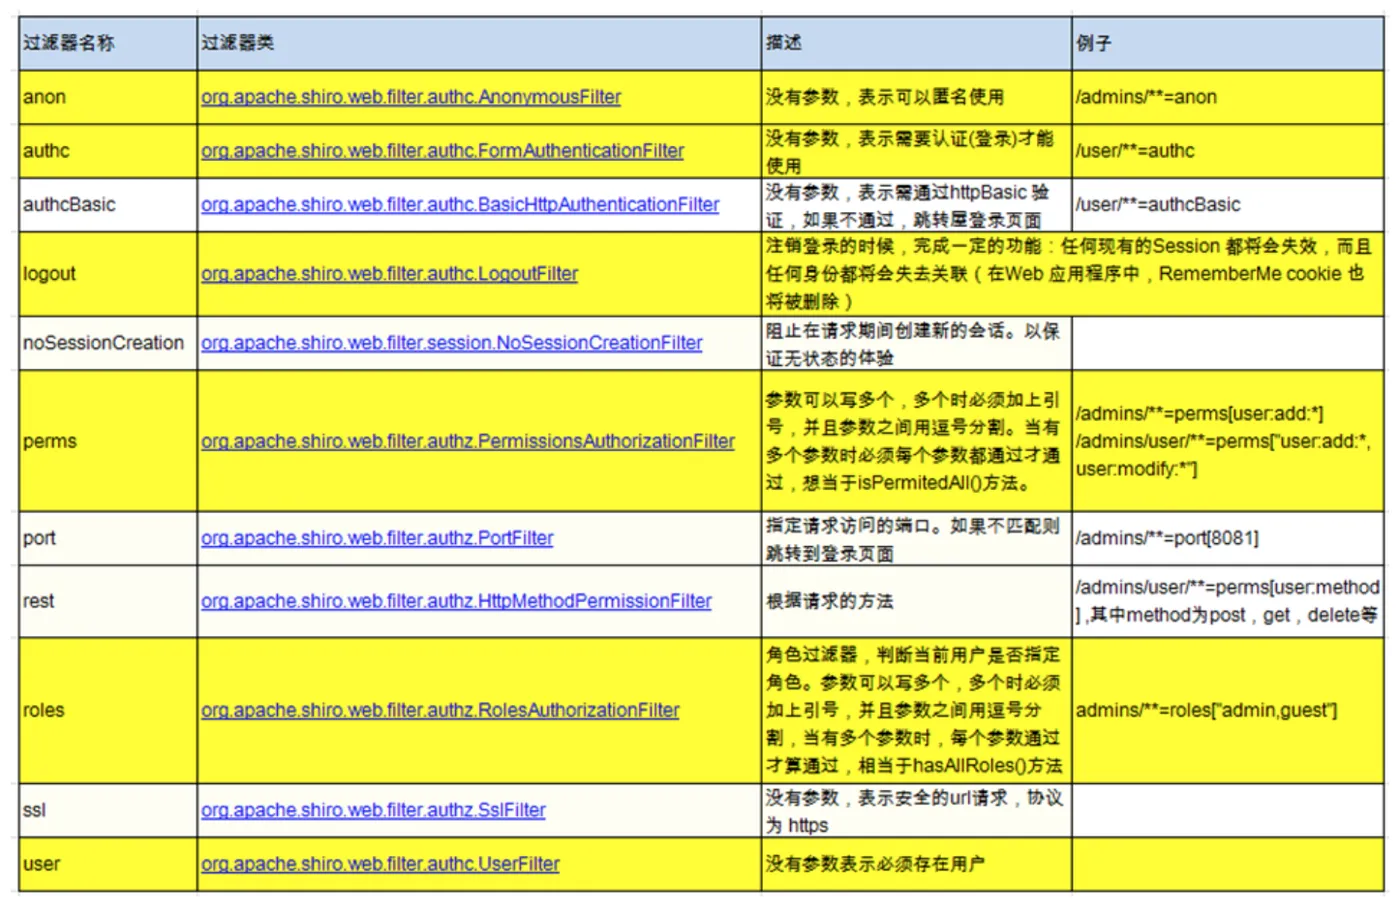Select the 'user' filter name cell

[108, 864]
